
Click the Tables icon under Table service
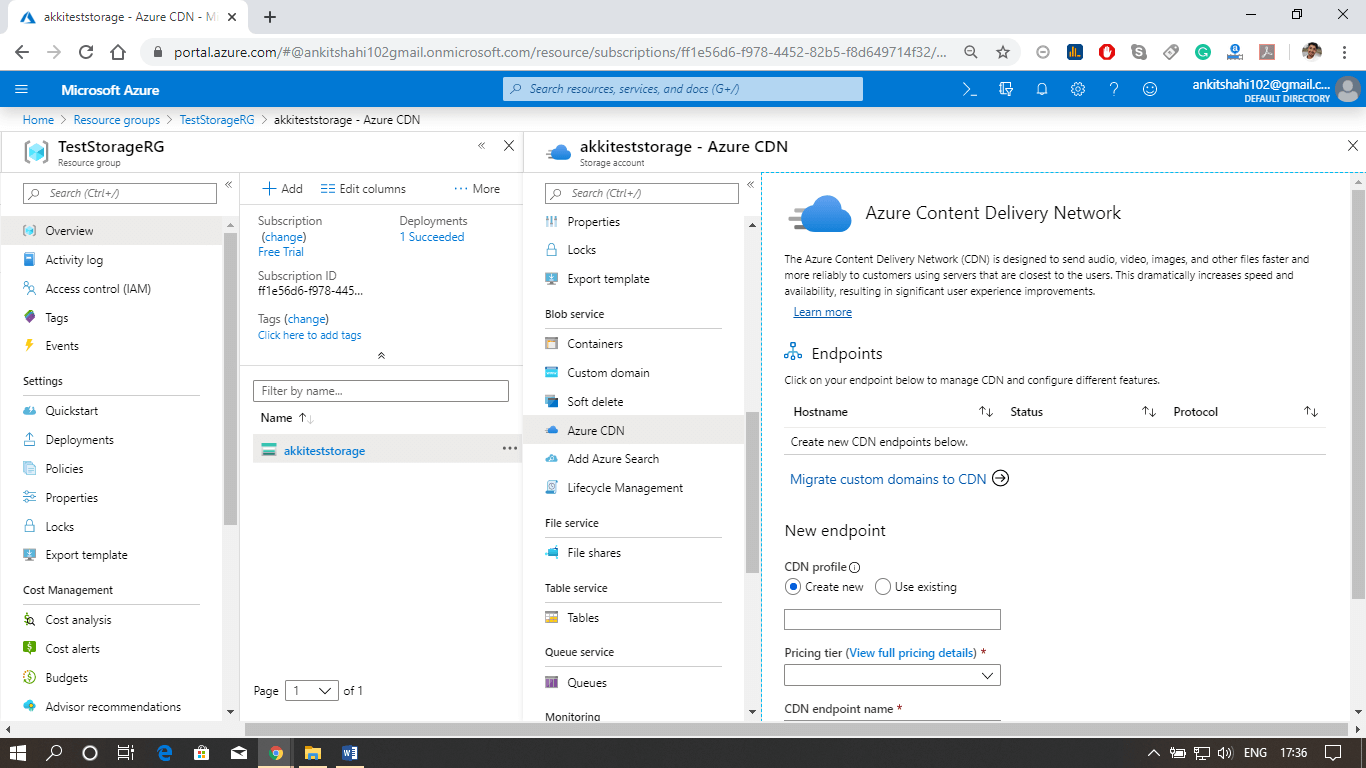(x=551, y=618)
